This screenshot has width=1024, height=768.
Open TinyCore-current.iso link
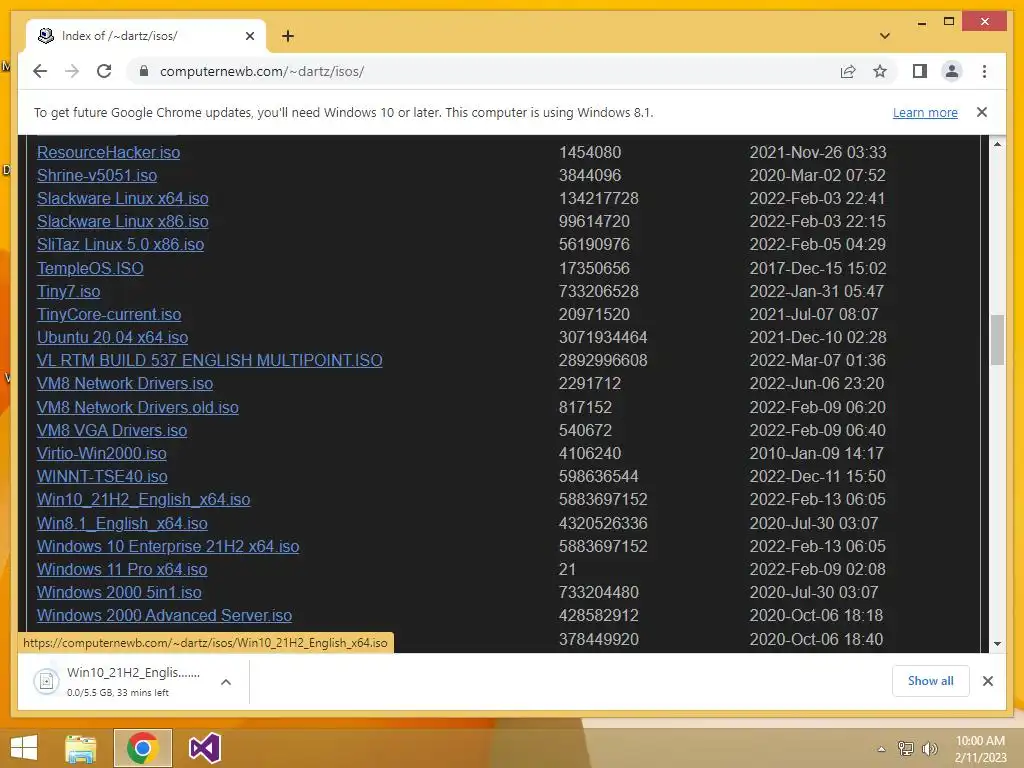pyautogui.click(x=109, y=314)
